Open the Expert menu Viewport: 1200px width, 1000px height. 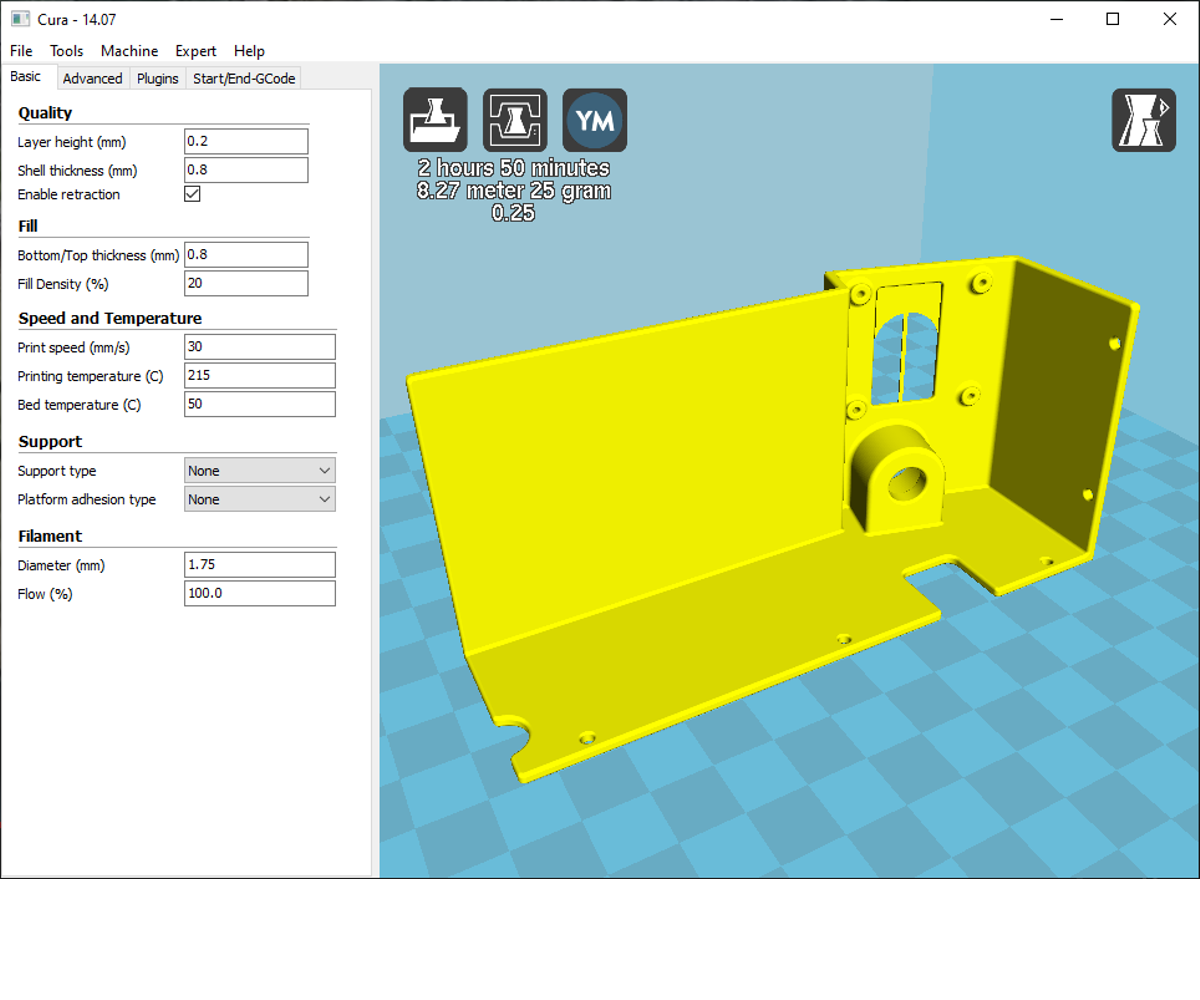click(x=196, y=51)
